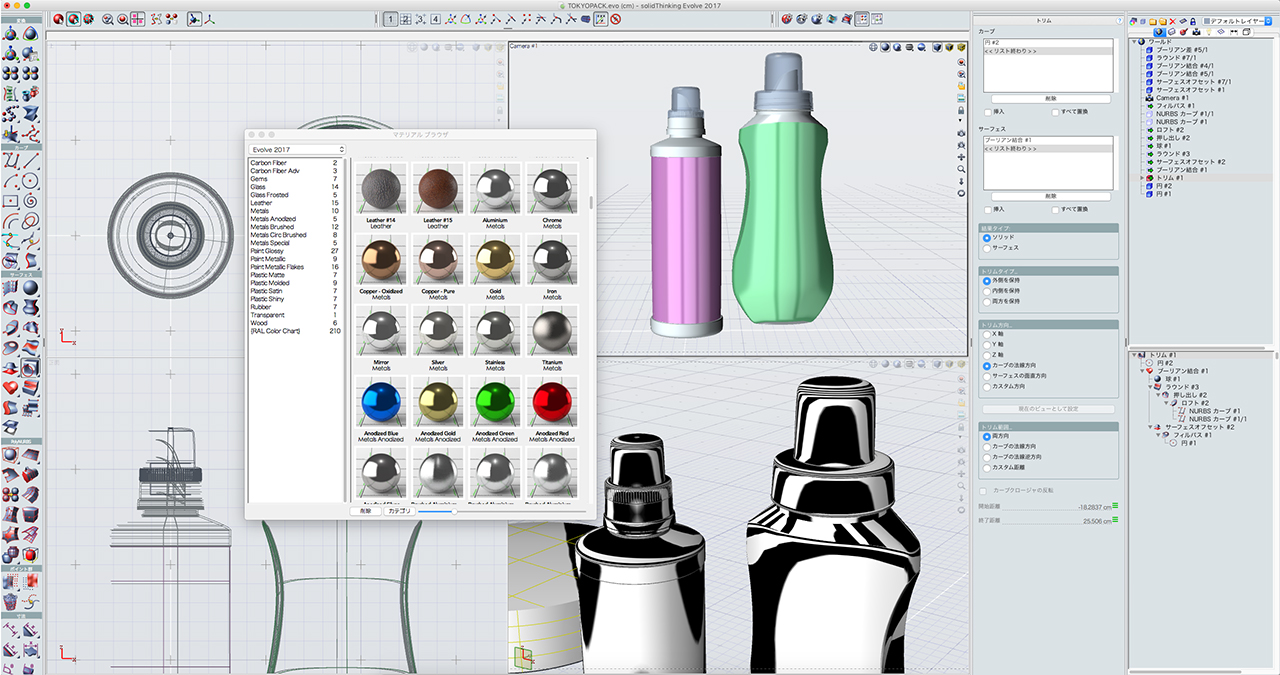Select the サーフェス result type radio button
This screenshot has height=675, width=1280.
tap(987, 247)
